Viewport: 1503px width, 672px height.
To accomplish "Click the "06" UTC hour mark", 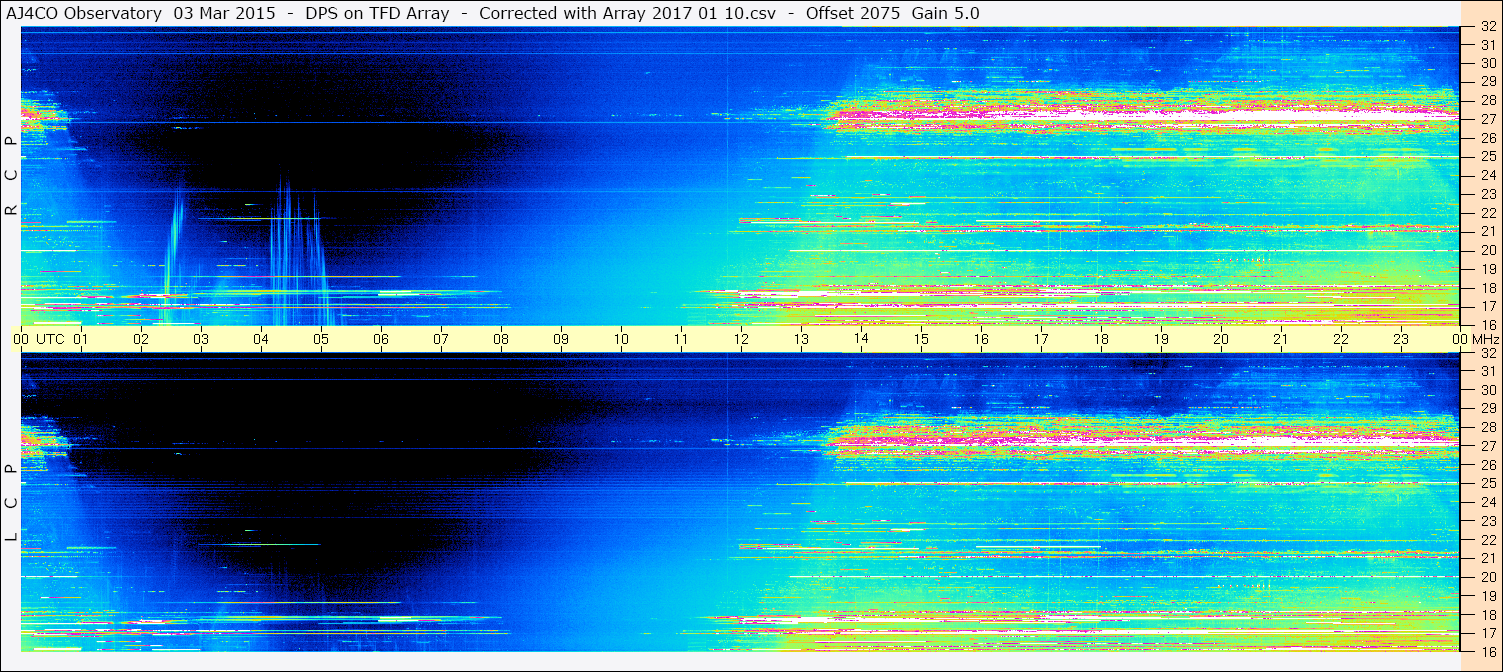I will [381, 339].
